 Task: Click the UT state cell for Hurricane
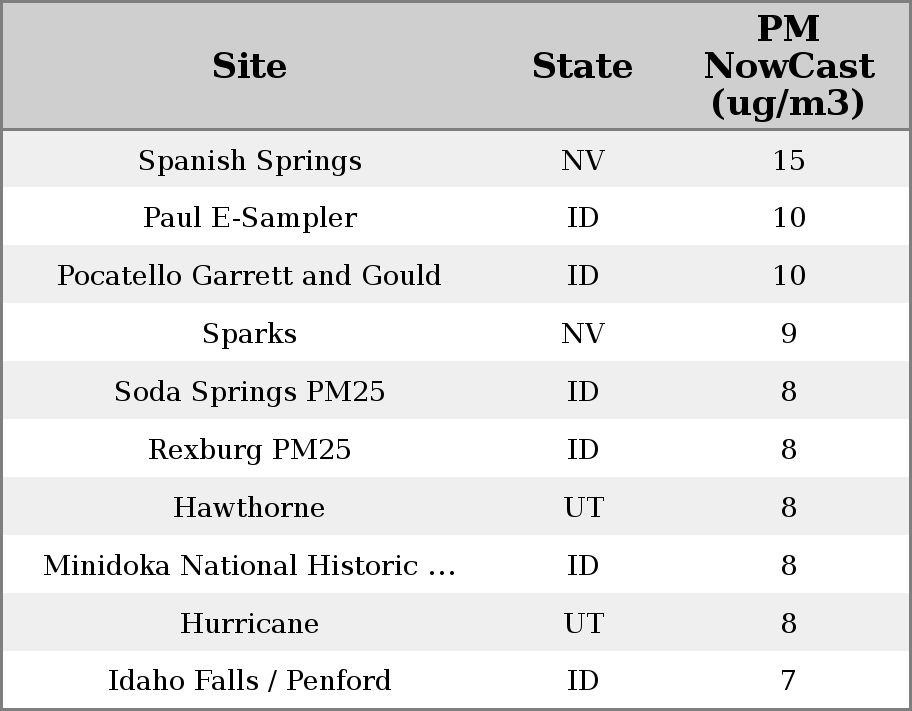(x=583, y=624)
